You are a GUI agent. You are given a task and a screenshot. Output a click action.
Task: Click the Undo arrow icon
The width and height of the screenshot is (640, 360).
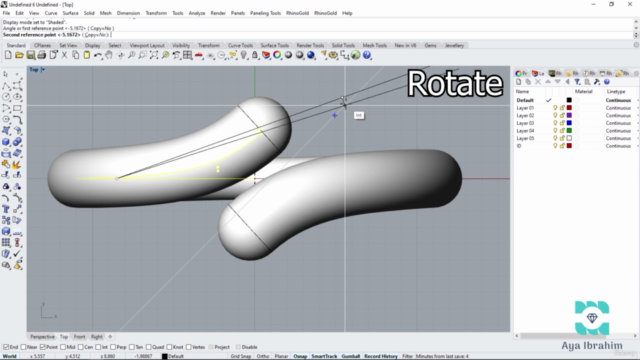[x=98, y=55]
